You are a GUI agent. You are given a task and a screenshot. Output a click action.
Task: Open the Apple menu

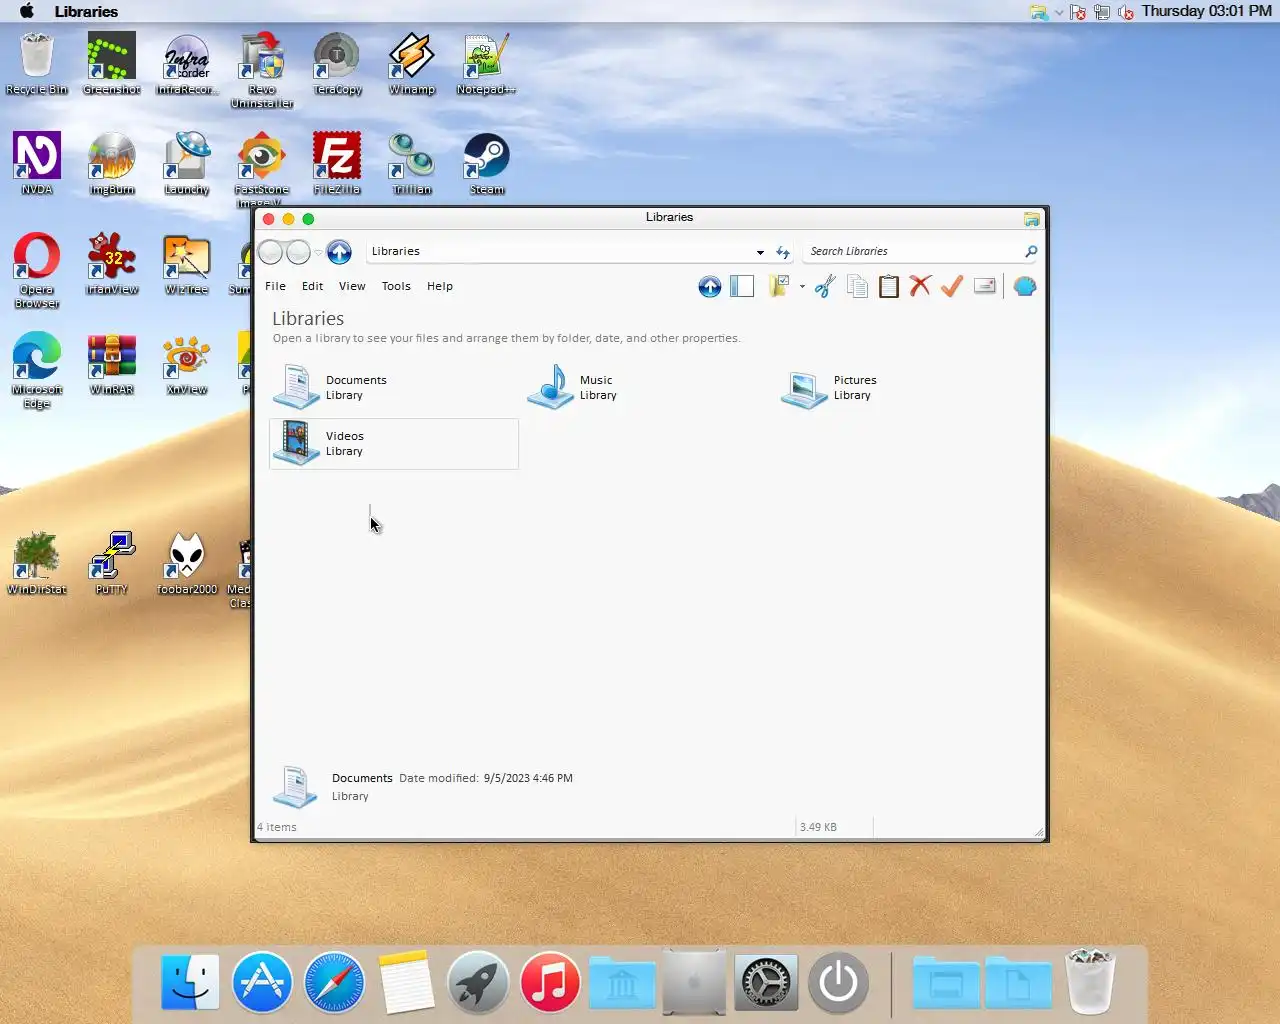pos(27,11)
